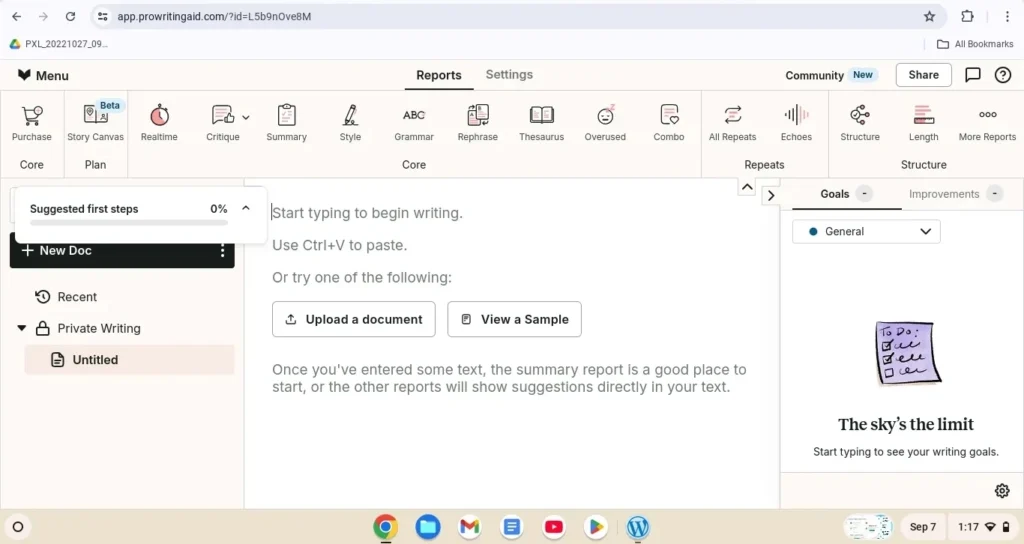Viewport: 1024px width, 544px height.
Task: Run the Overused words report
Action: [x=605, y=123]
